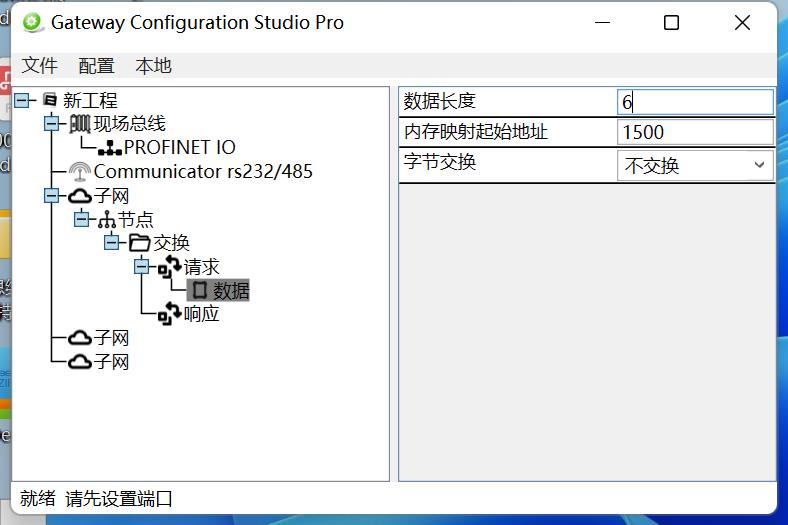The height and width of the screenshot is (525, 788).
Task: Click into the 数据长度 value field
Action: click(695, 102)
